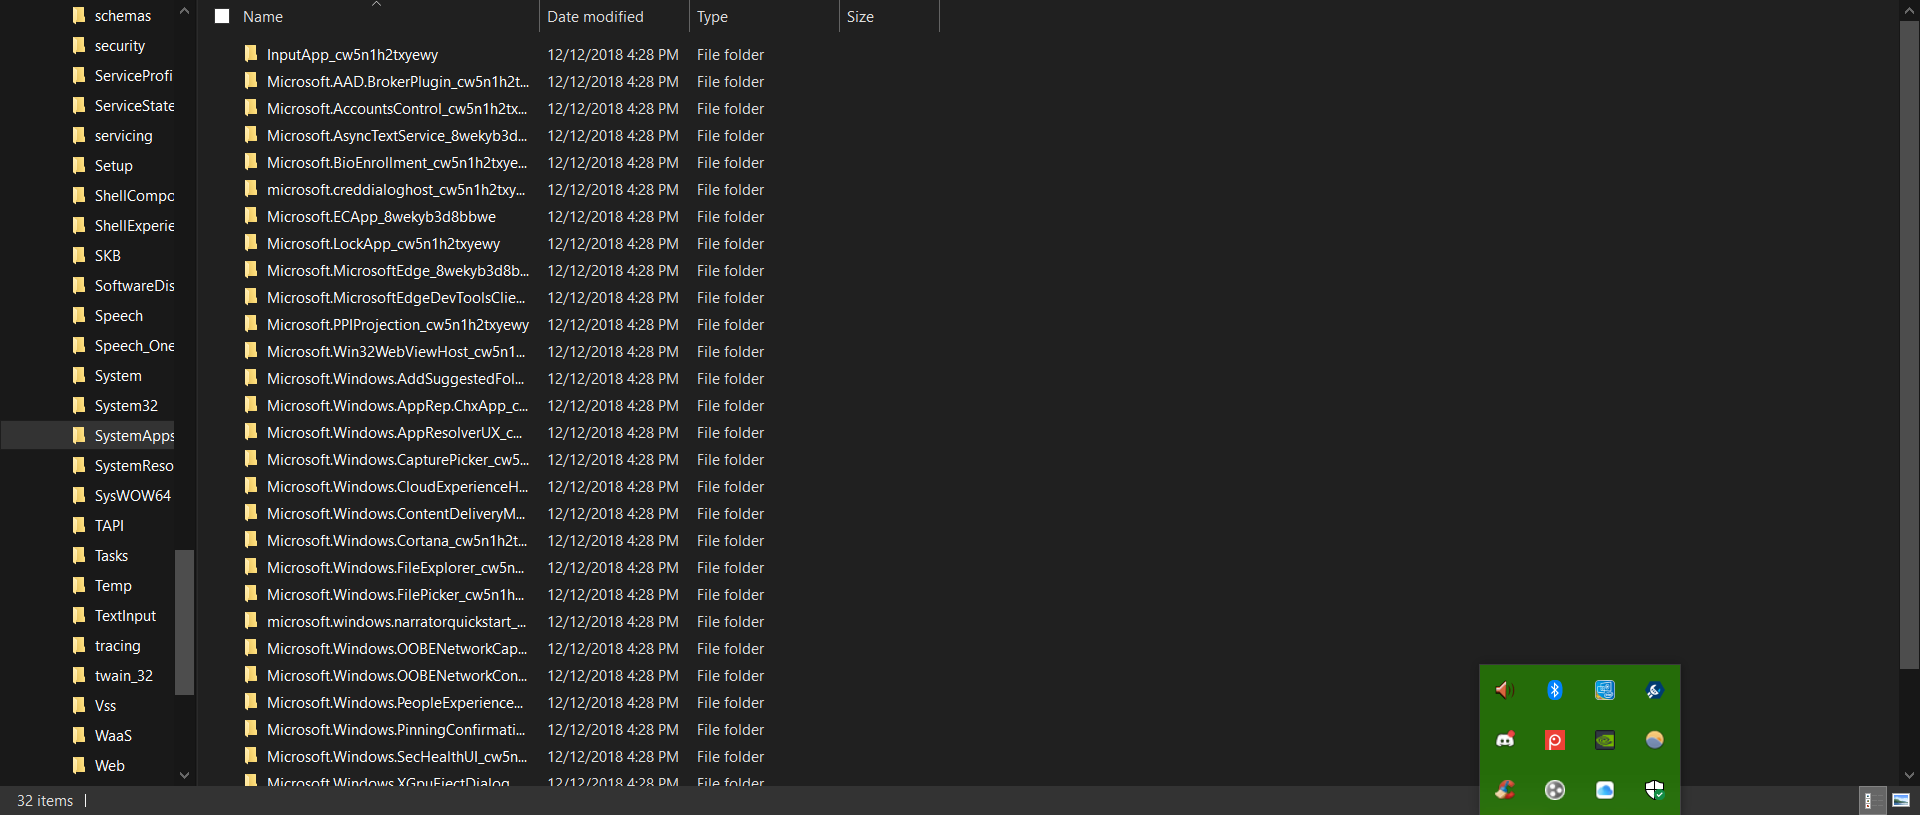Open CCleaner from the system tray
The width and height of the screenshot is (1920, 815).
click(1504, 790)
